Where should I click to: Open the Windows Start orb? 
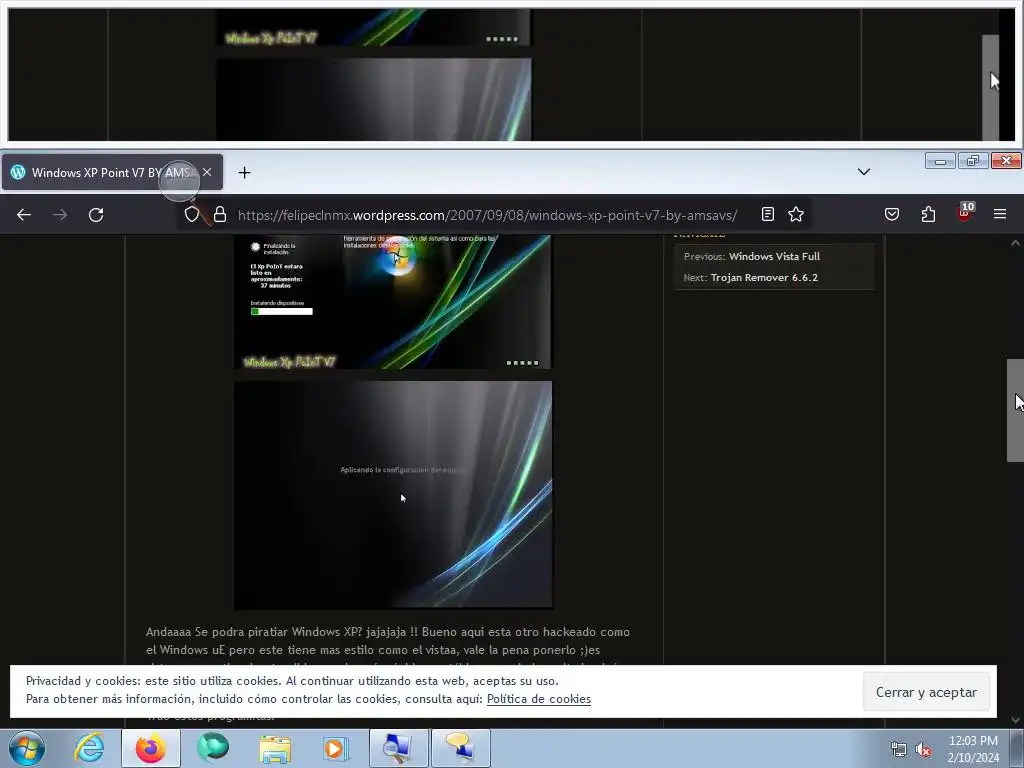tap(26, 748)
